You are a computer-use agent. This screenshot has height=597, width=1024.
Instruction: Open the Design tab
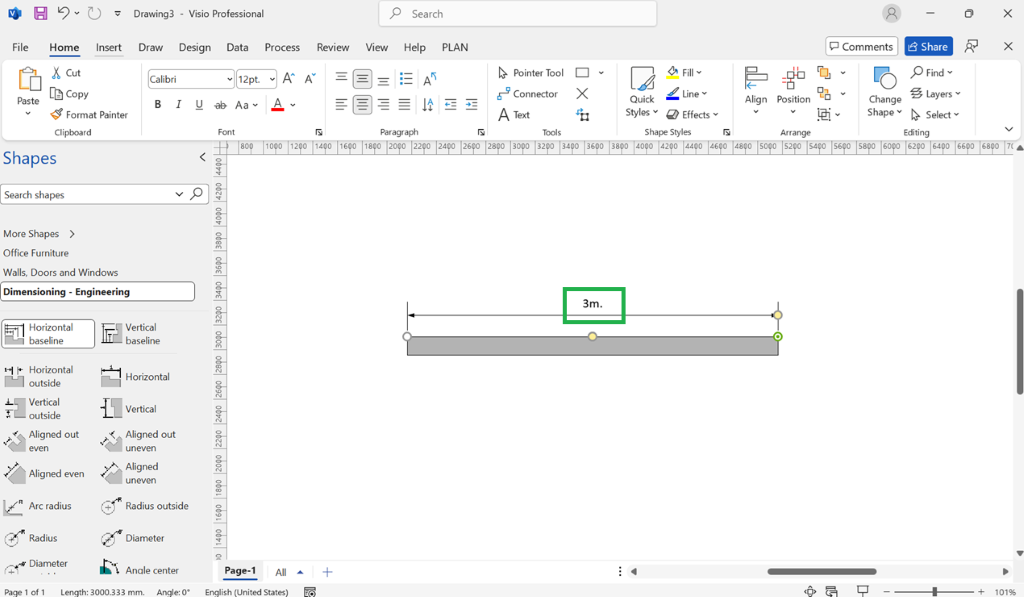tap(195, 47)
